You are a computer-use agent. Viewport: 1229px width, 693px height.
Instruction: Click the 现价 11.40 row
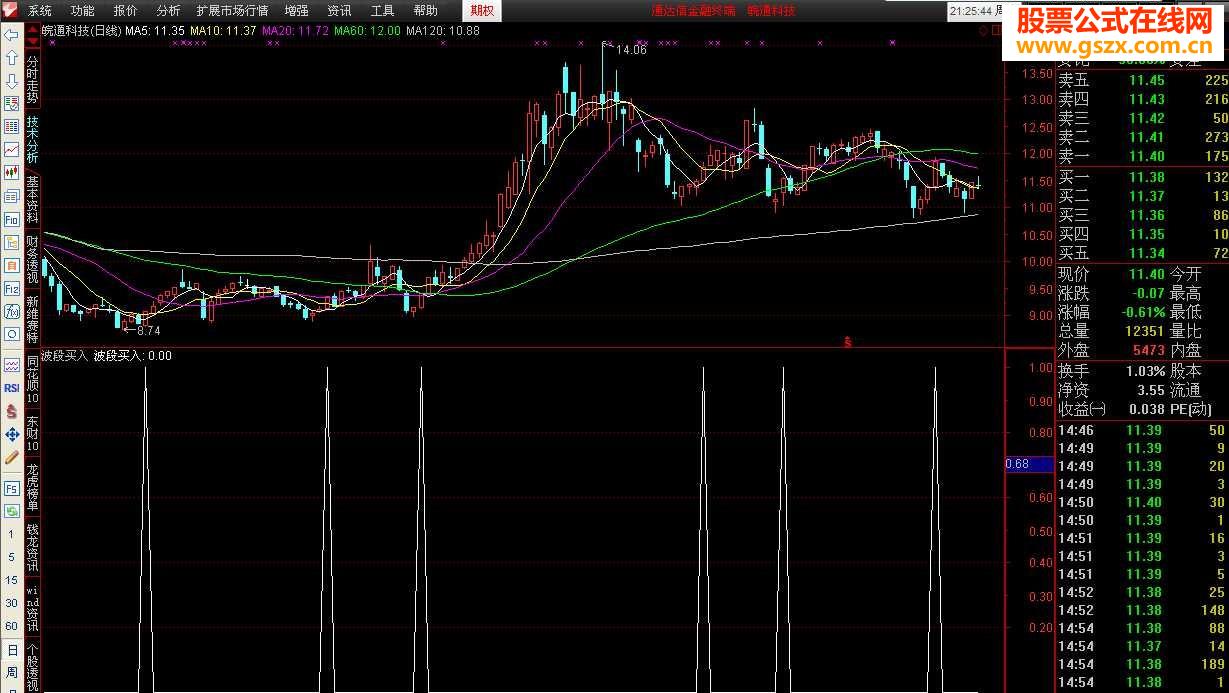[1112, 274]
